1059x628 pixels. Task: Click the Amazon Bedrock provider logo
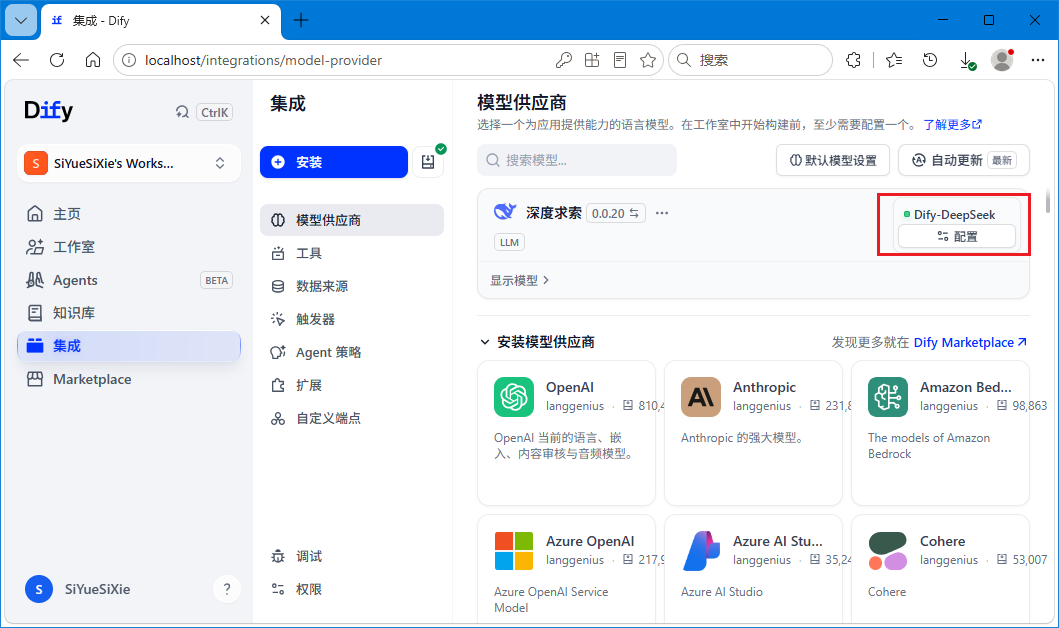(x=888, y=397)
